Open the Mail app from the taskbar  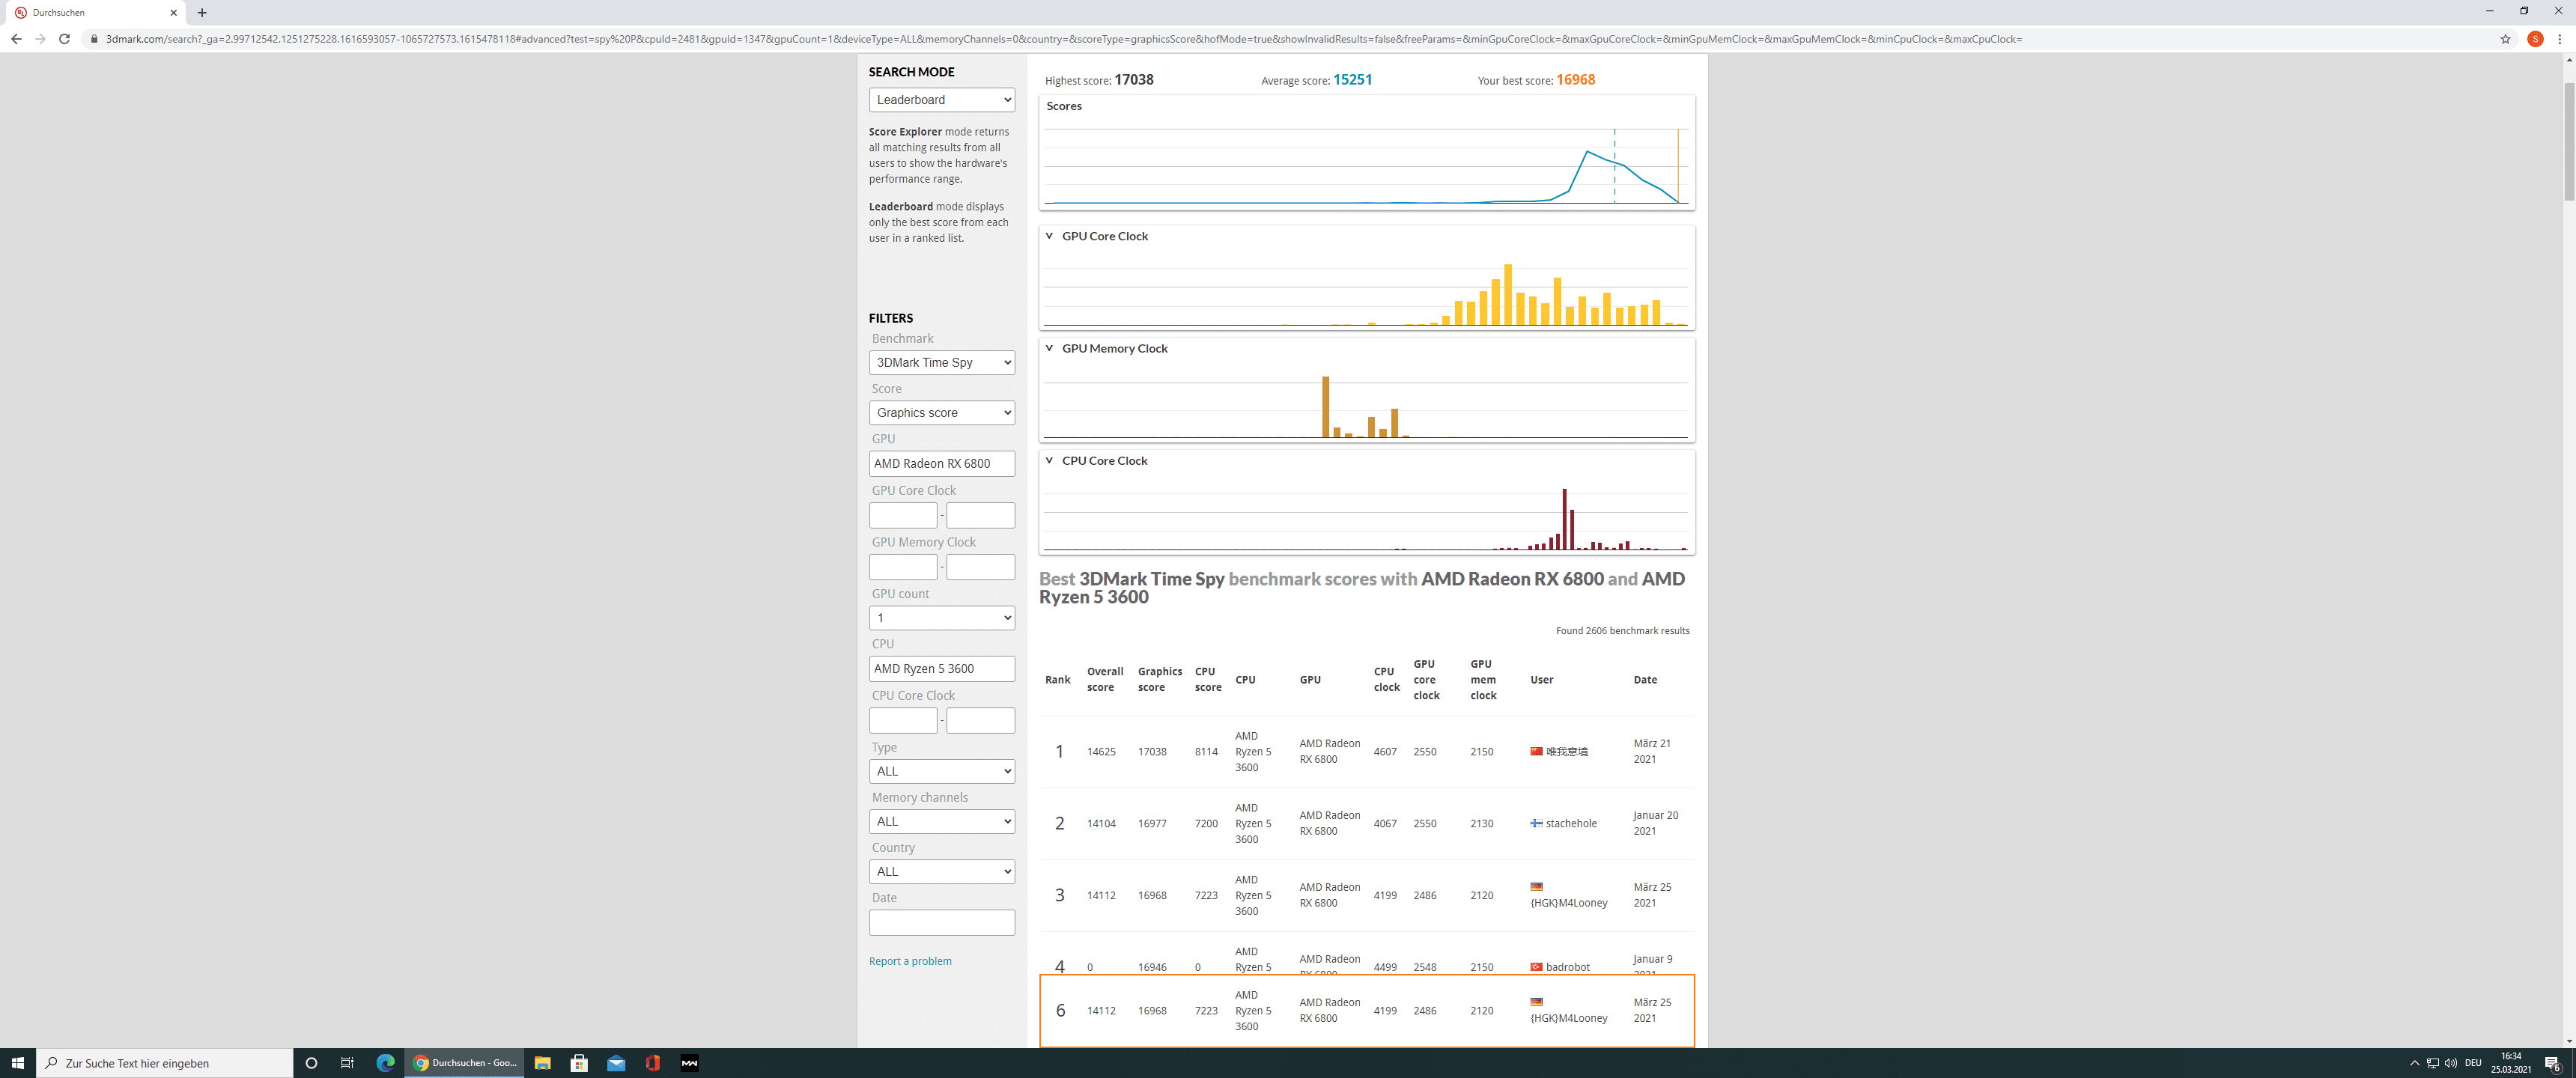[x=616, y=1063]
